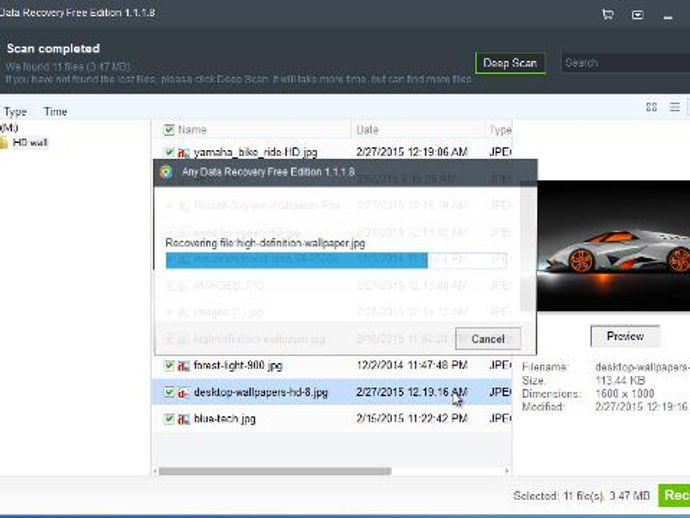Sort the file list by Type column
The image size is (690, 518).
click(x=500, y=130)
